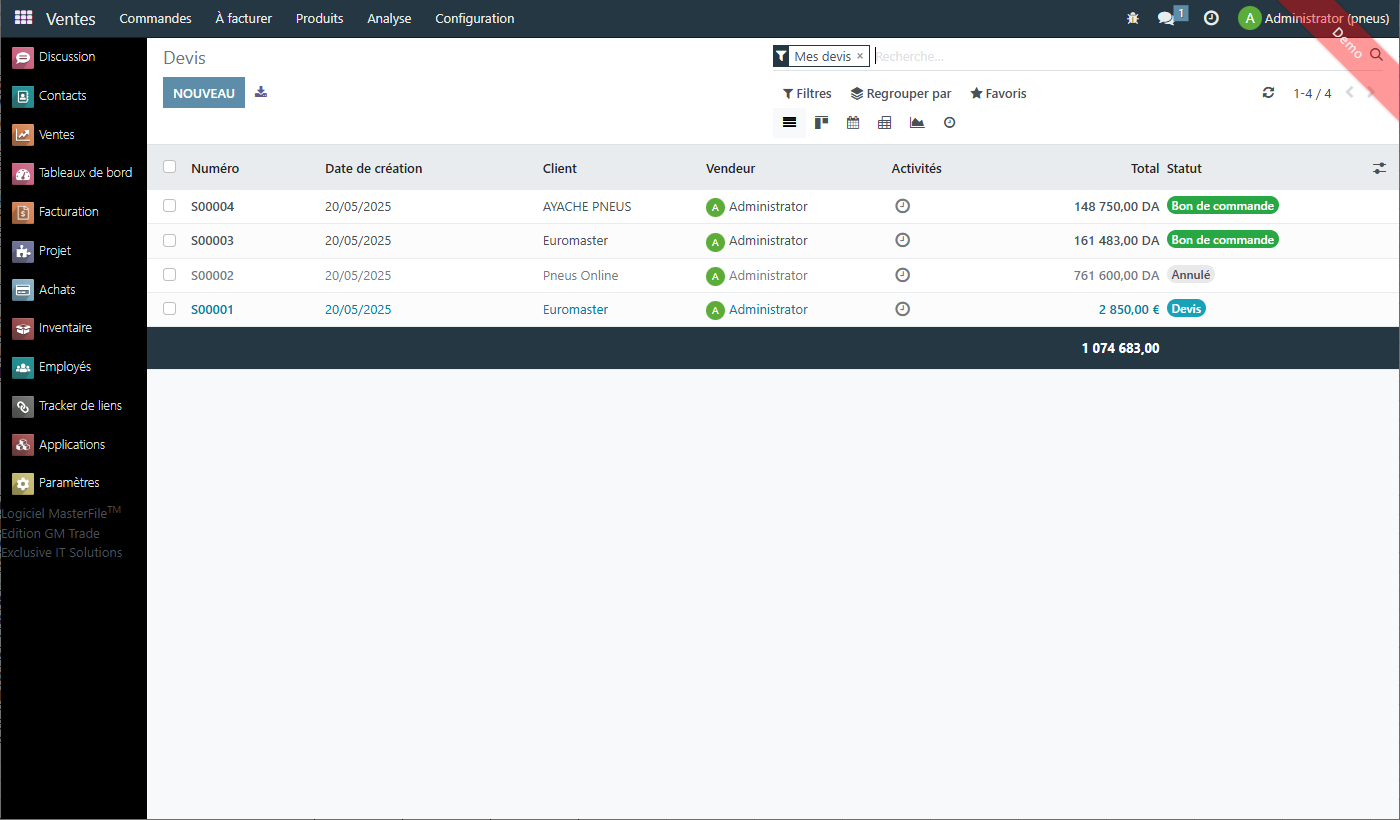
Task: Click client AYACHE PNEUS cell
Action: pos(587,206)
